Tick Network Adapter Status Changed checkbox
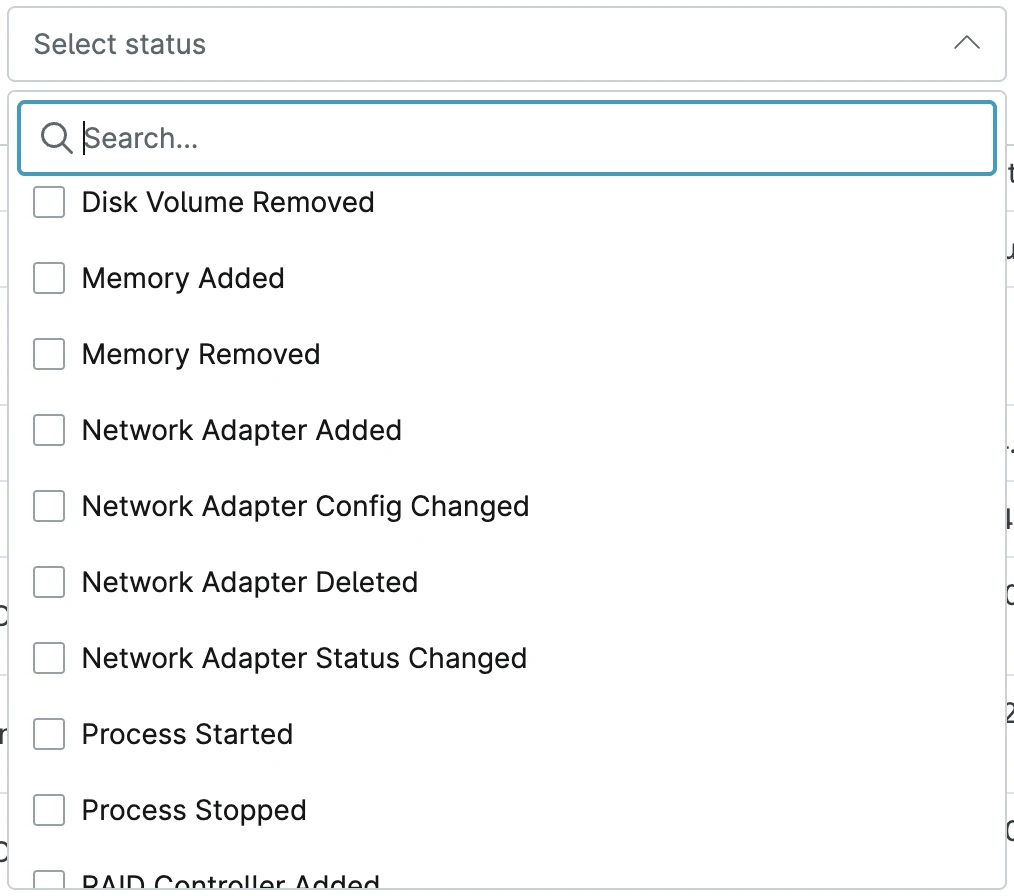Image resolution: width=1014 pixels, height=896 pixels. coord(49,658)
